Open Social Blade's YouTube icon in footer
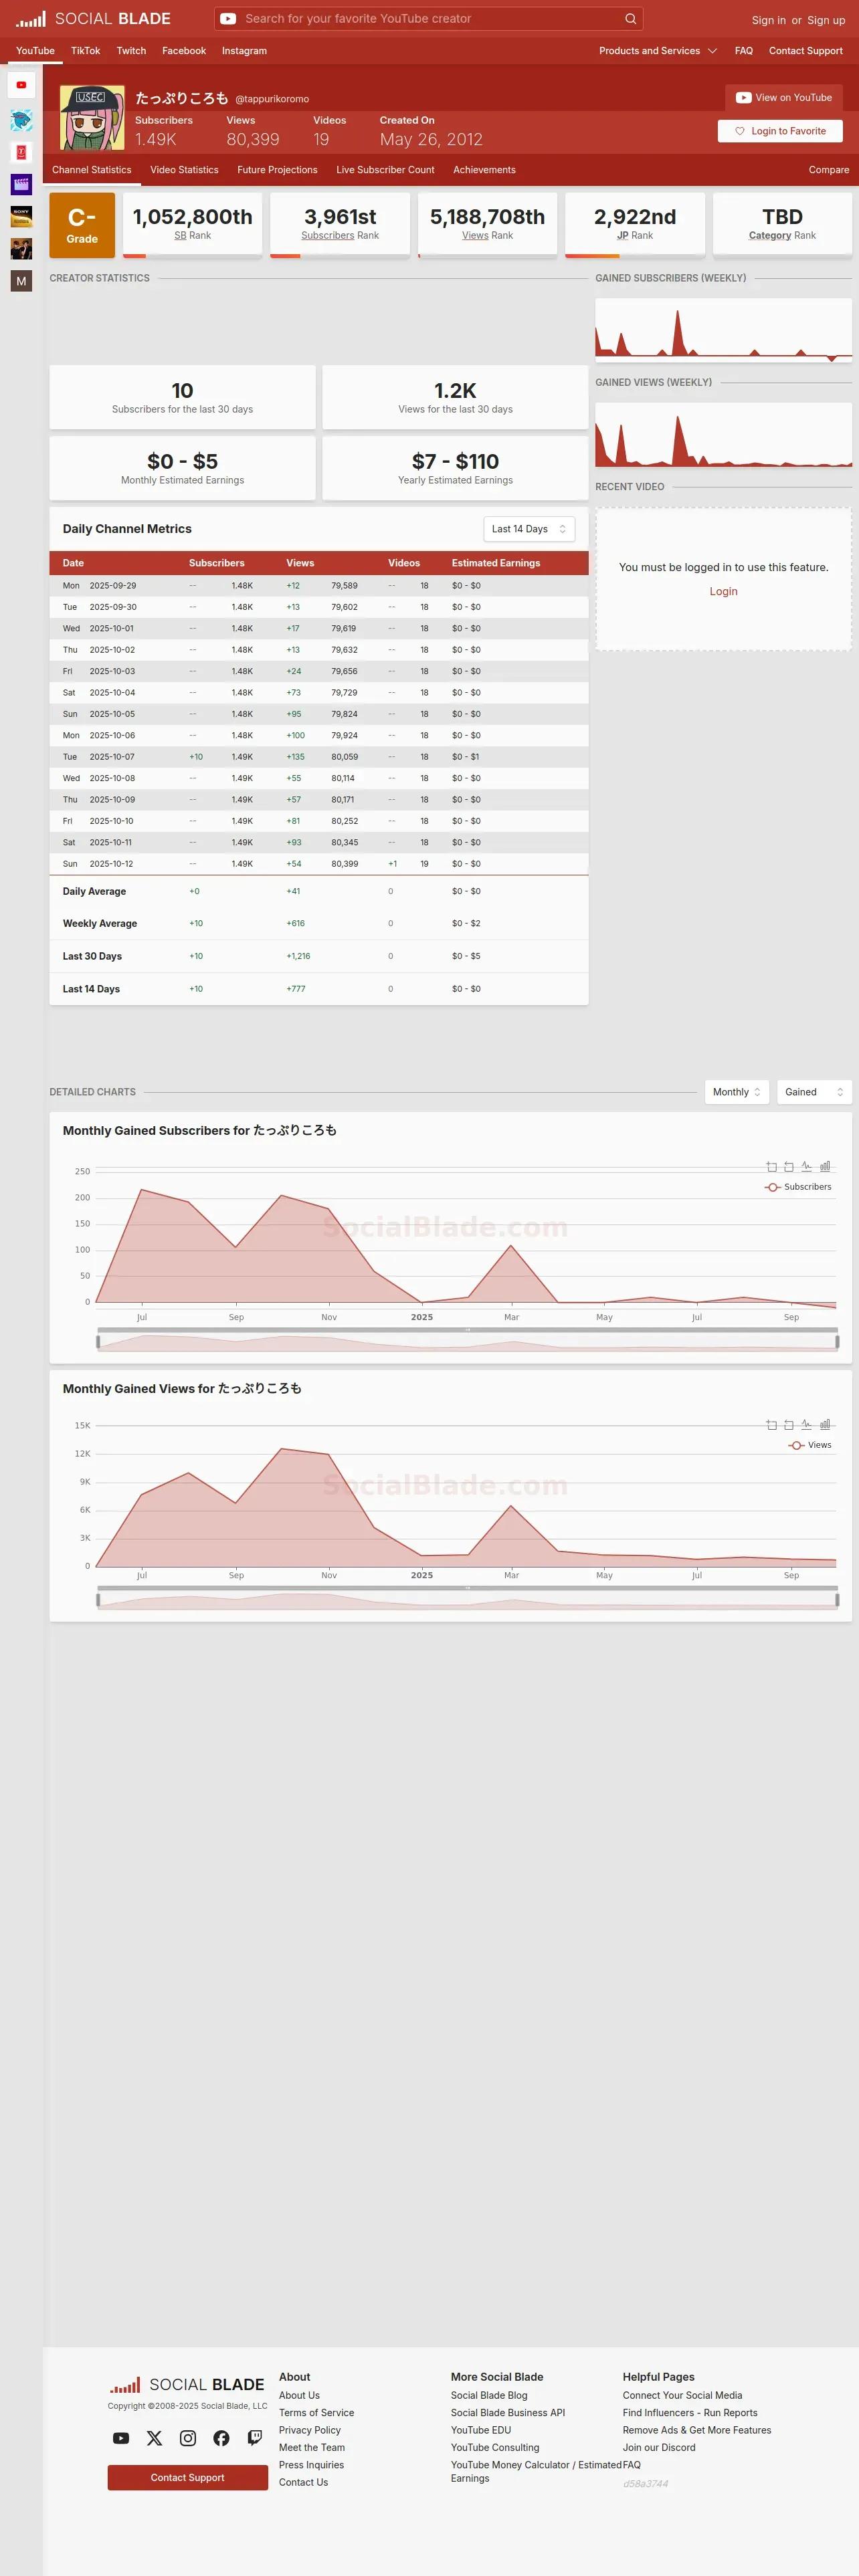859x2576 pixels. coord(121,2438)
